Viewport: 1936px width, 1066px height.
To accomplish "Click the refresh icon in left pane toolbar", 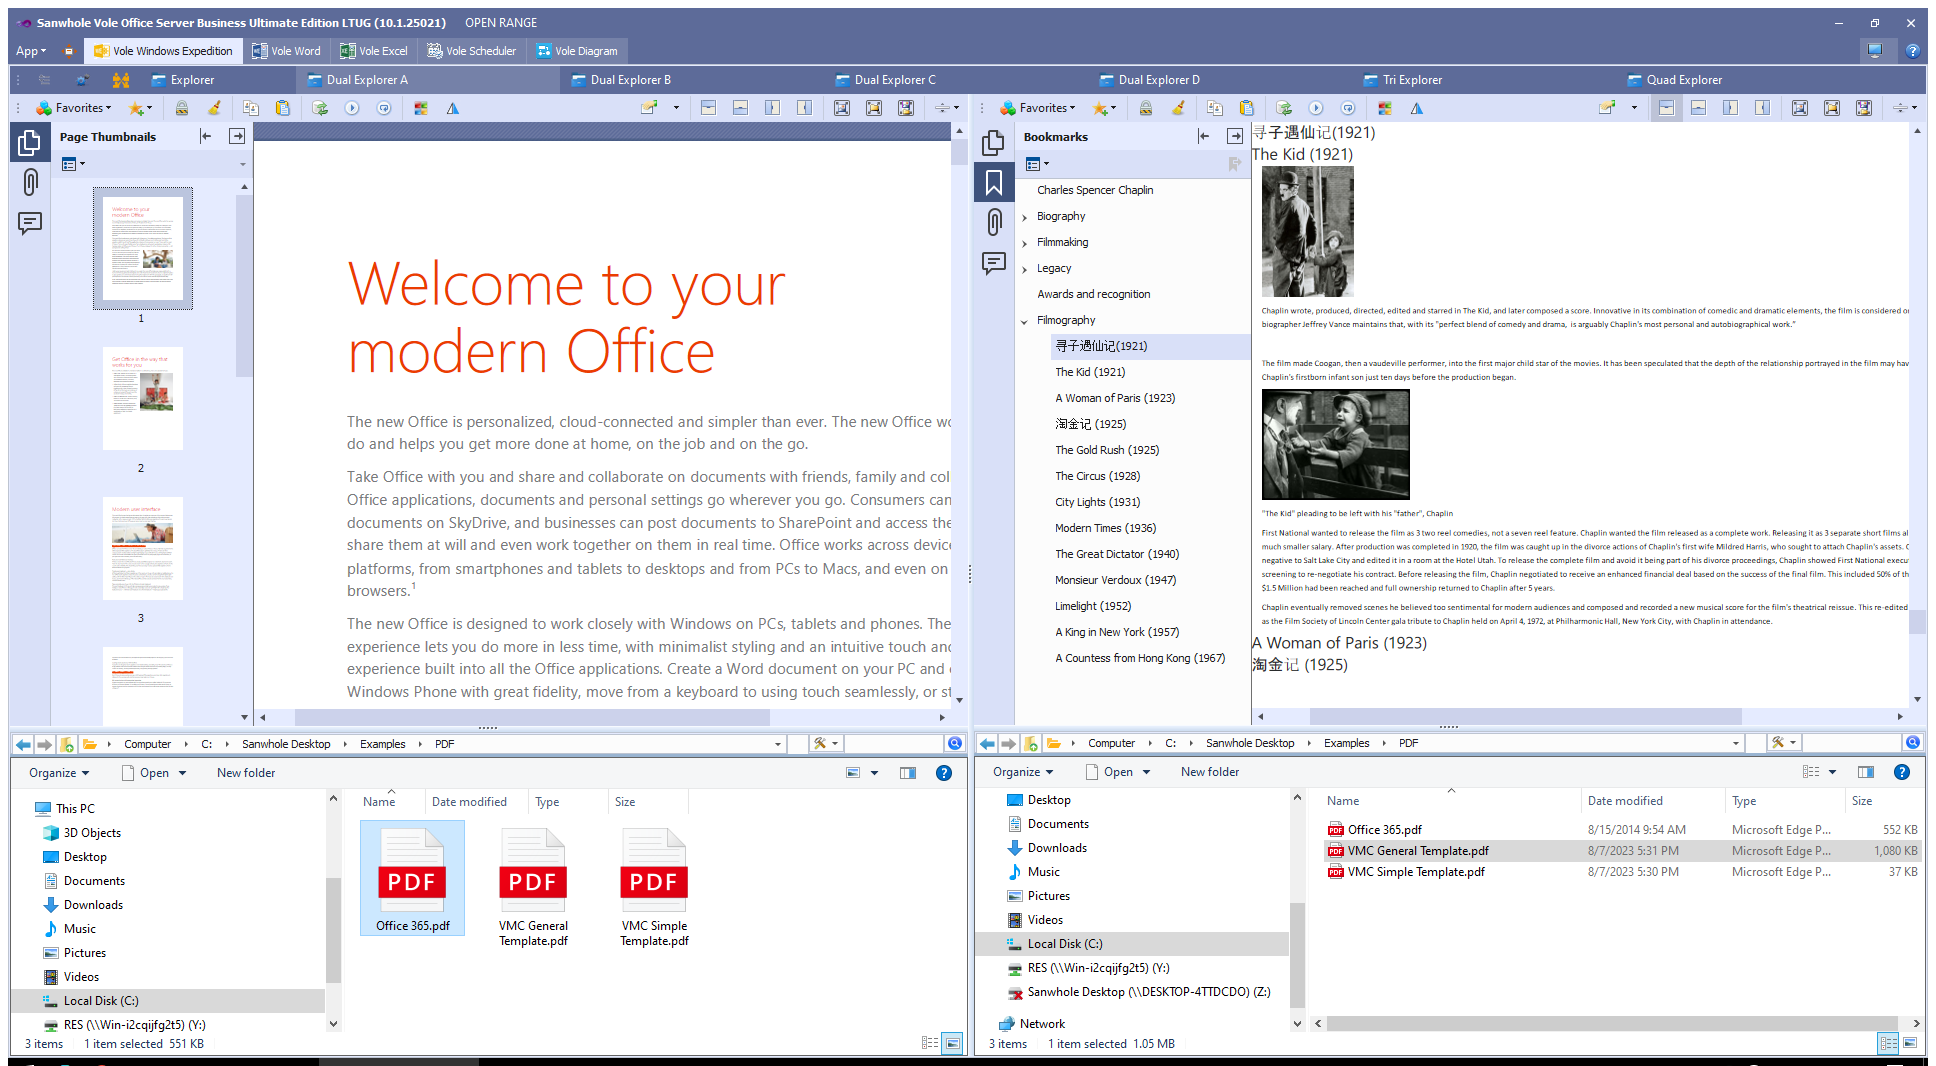I will (320, 108).
